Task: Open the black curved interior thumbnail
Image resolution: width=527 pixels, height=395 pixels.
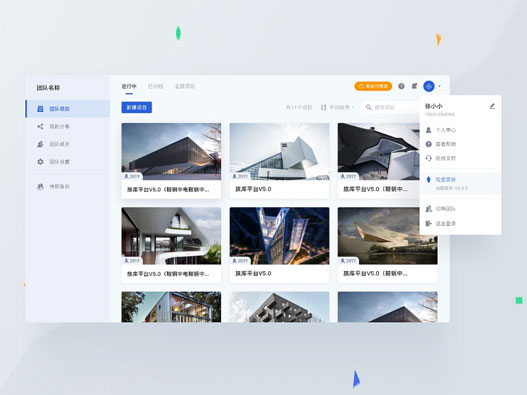Action: point(379,152)
